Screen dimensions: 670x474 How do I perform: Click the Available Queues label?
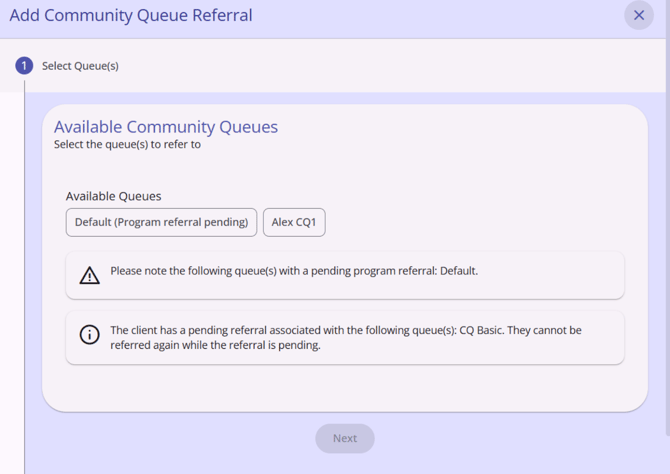click(113, 196)
